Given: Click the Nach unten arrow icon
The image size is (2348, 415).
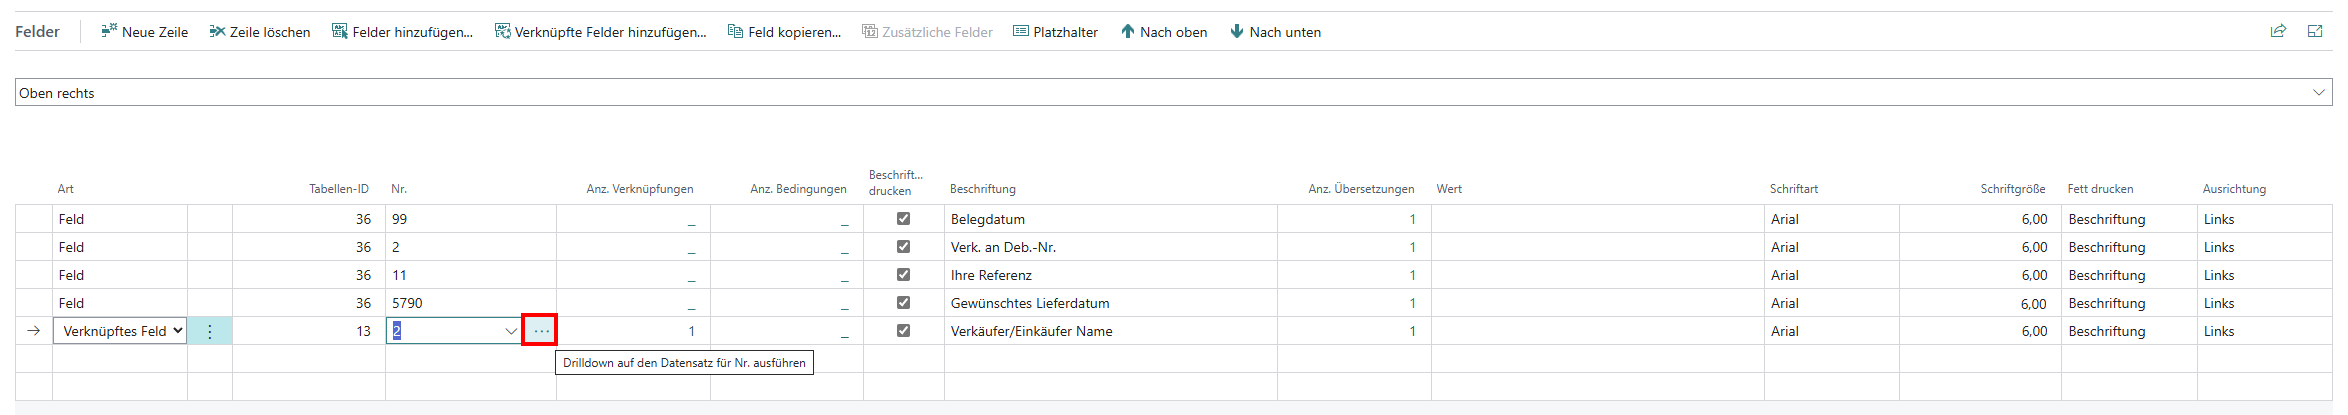Looking at the screenshot, I should click(1237, 31).
